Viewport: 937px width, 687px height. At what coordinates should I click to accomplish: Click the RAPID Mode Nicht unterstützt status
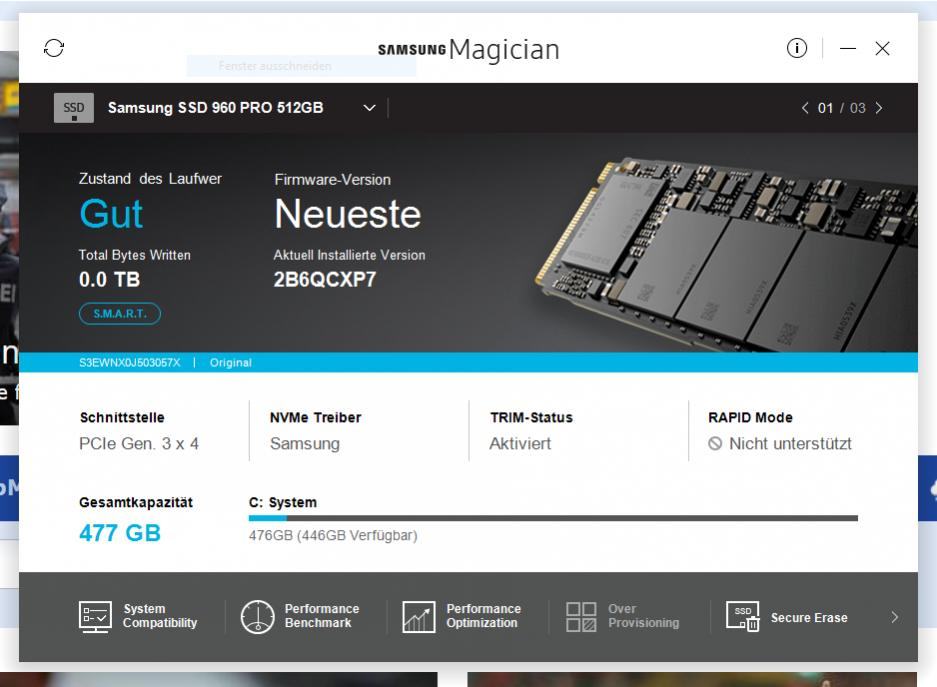pos(780,444)
